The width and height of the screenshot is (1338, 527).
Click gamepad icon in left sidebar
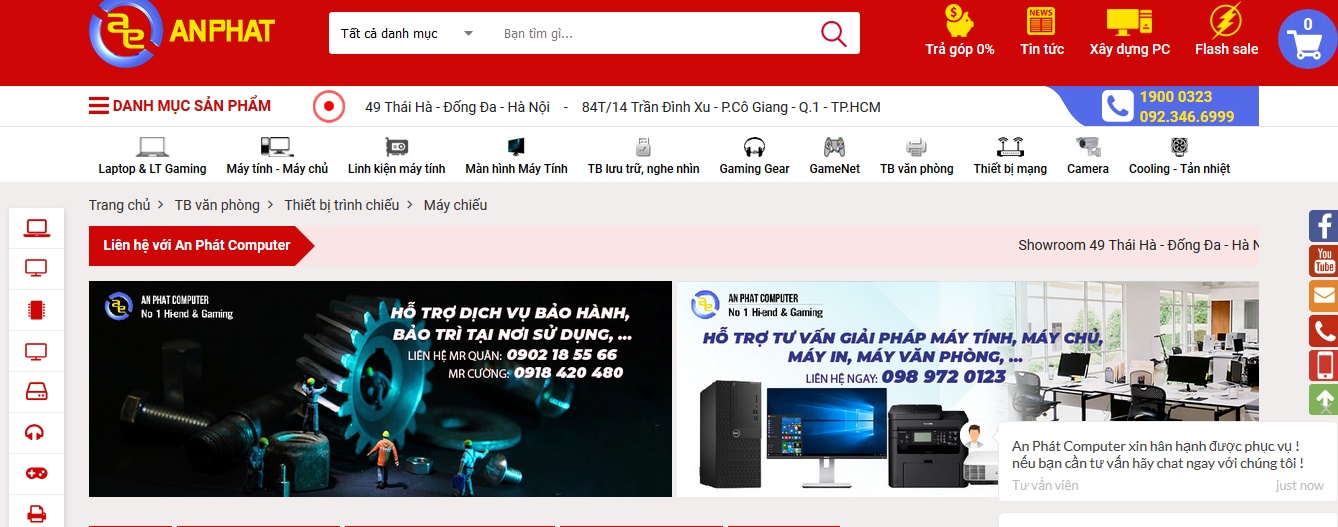37,473
